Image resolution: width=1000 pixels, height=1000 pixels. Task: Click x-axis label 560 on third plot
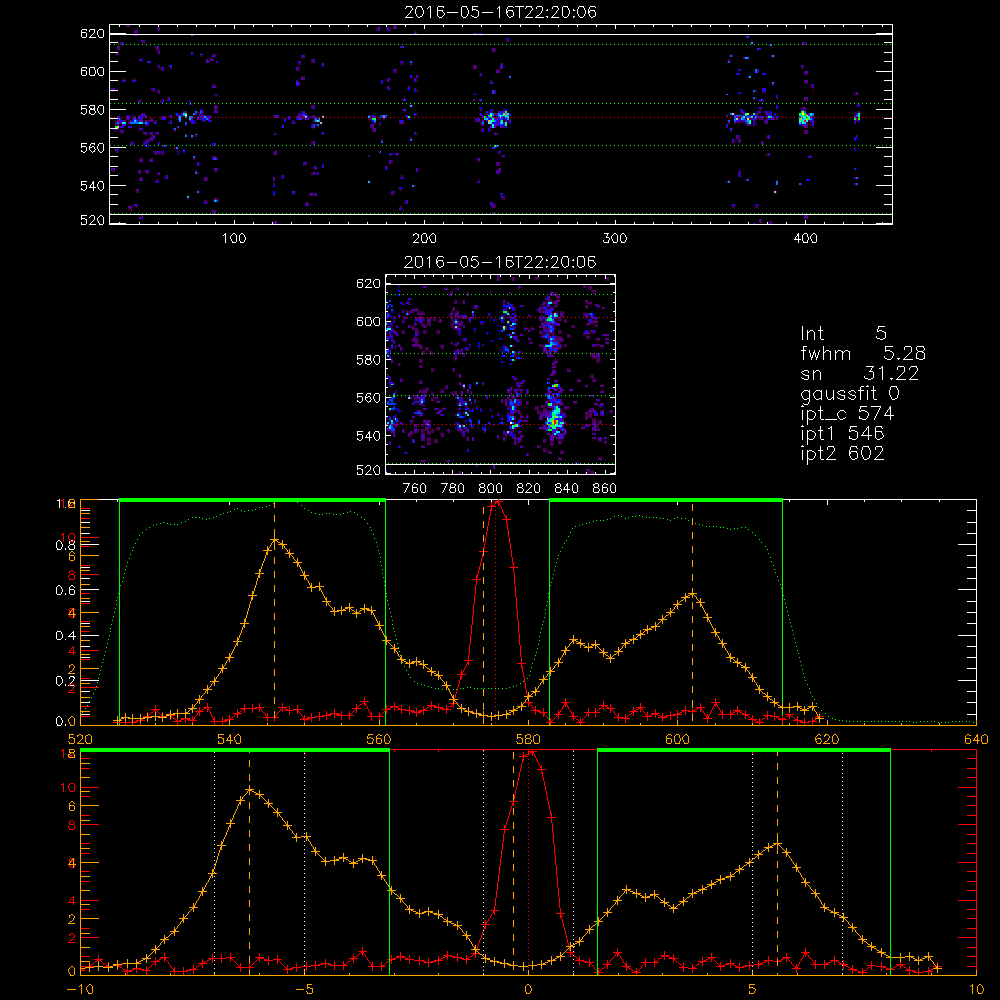tap(379, 740)
